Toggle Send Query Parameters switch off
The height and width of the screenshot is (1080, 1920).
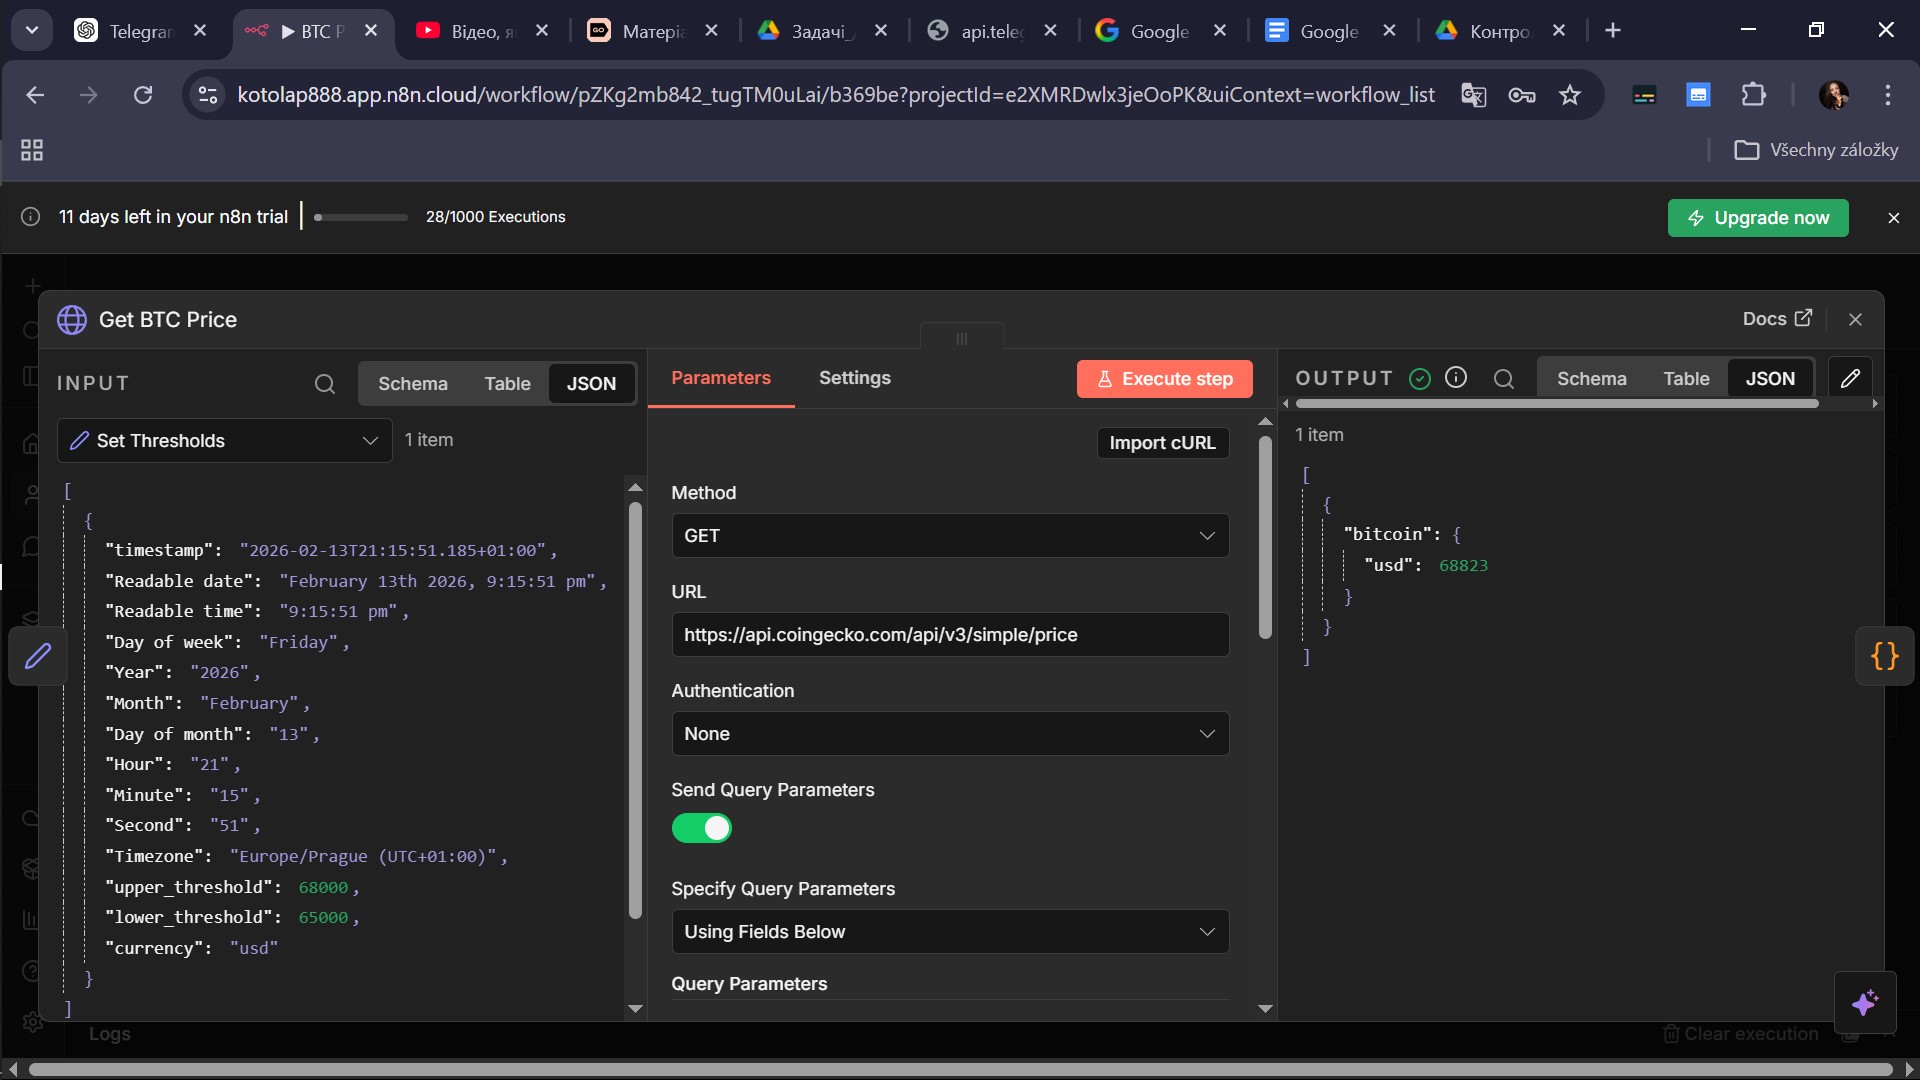pos(702,829)
